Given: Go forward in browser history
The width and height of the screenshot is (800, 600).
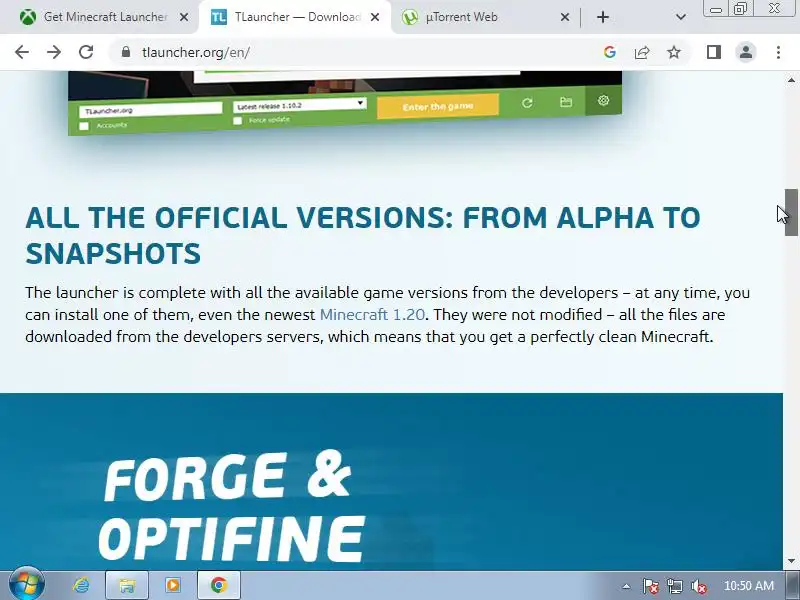Looking at the screenshot, I should point(54,52).
